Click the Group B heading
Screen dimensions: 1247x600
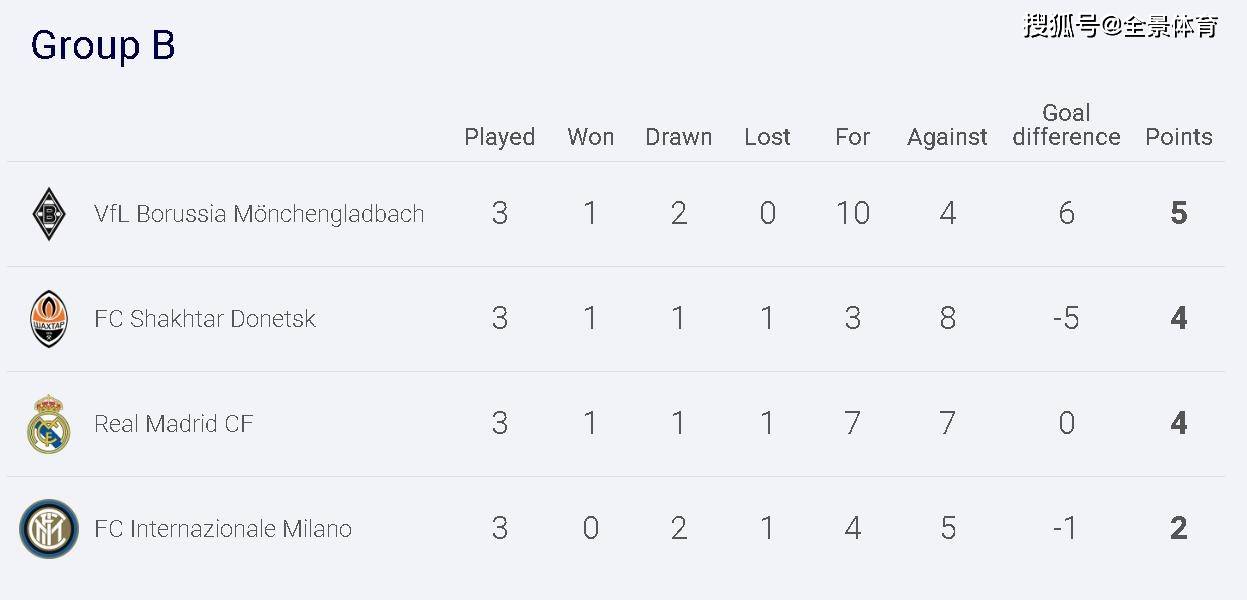pyautogui.click(x=103, y=46)
